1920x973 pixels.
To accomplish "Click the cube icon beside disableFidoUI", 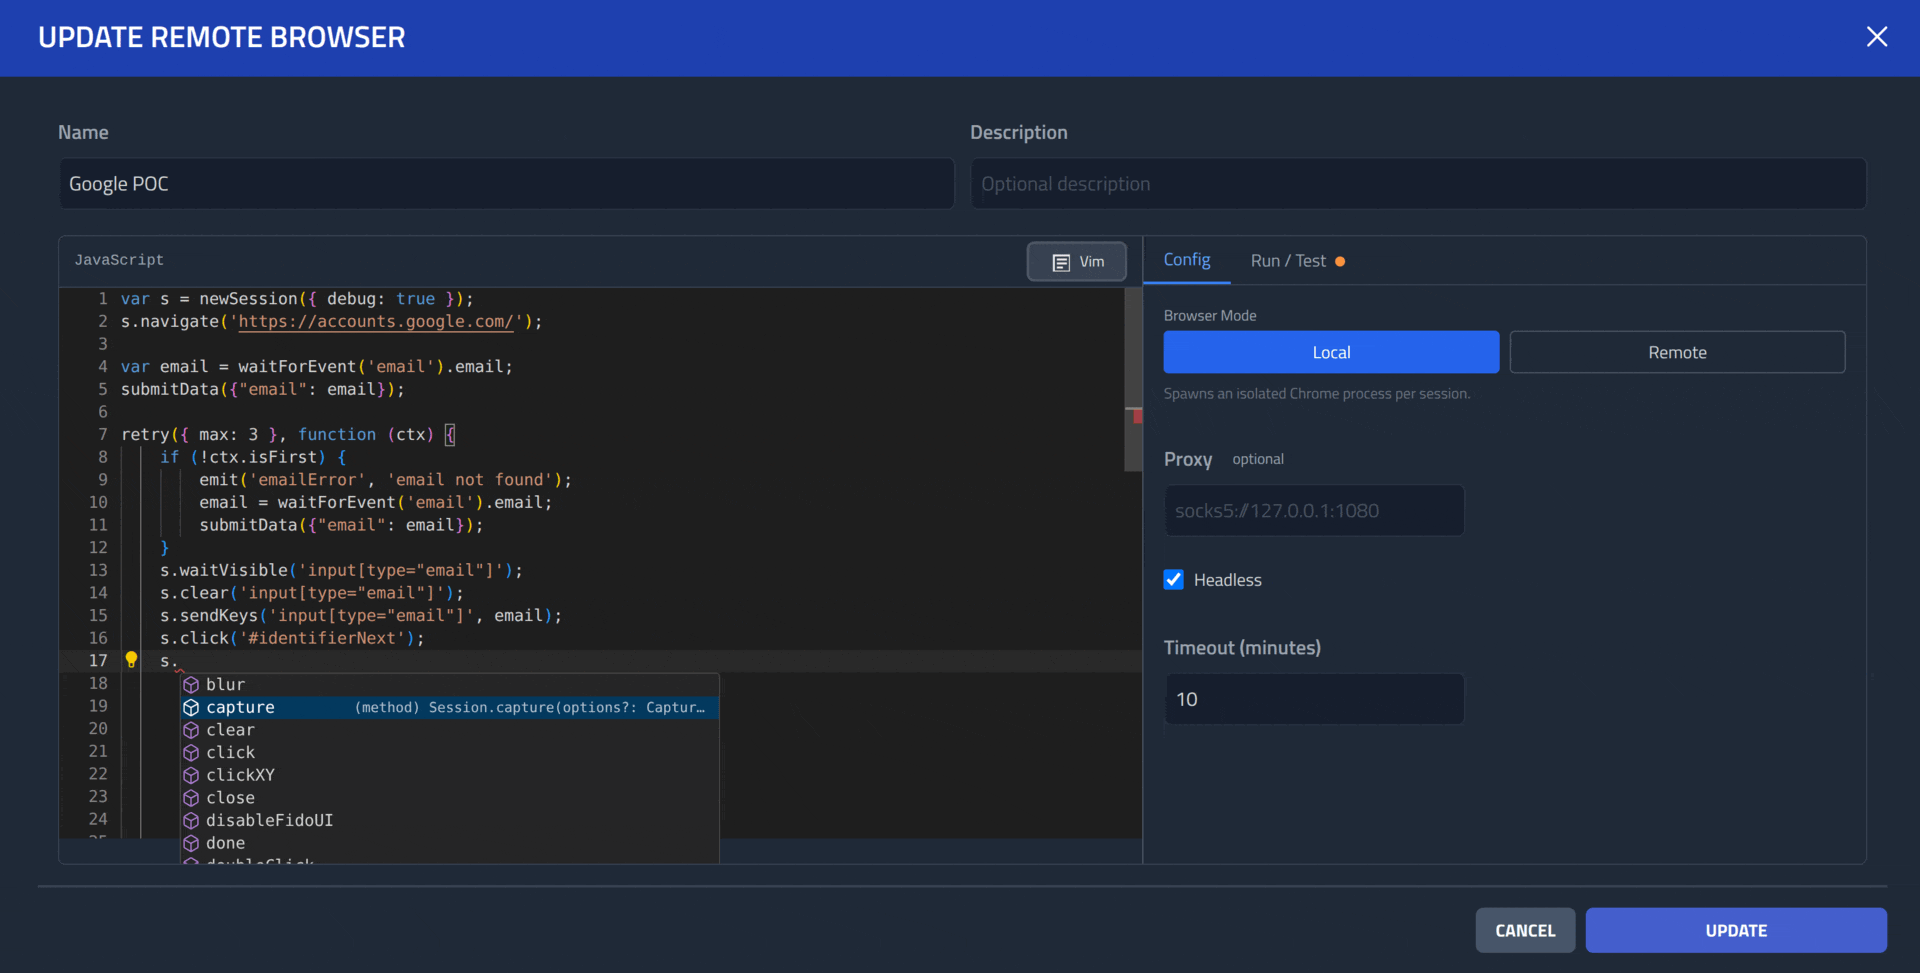I will point(191,821).
